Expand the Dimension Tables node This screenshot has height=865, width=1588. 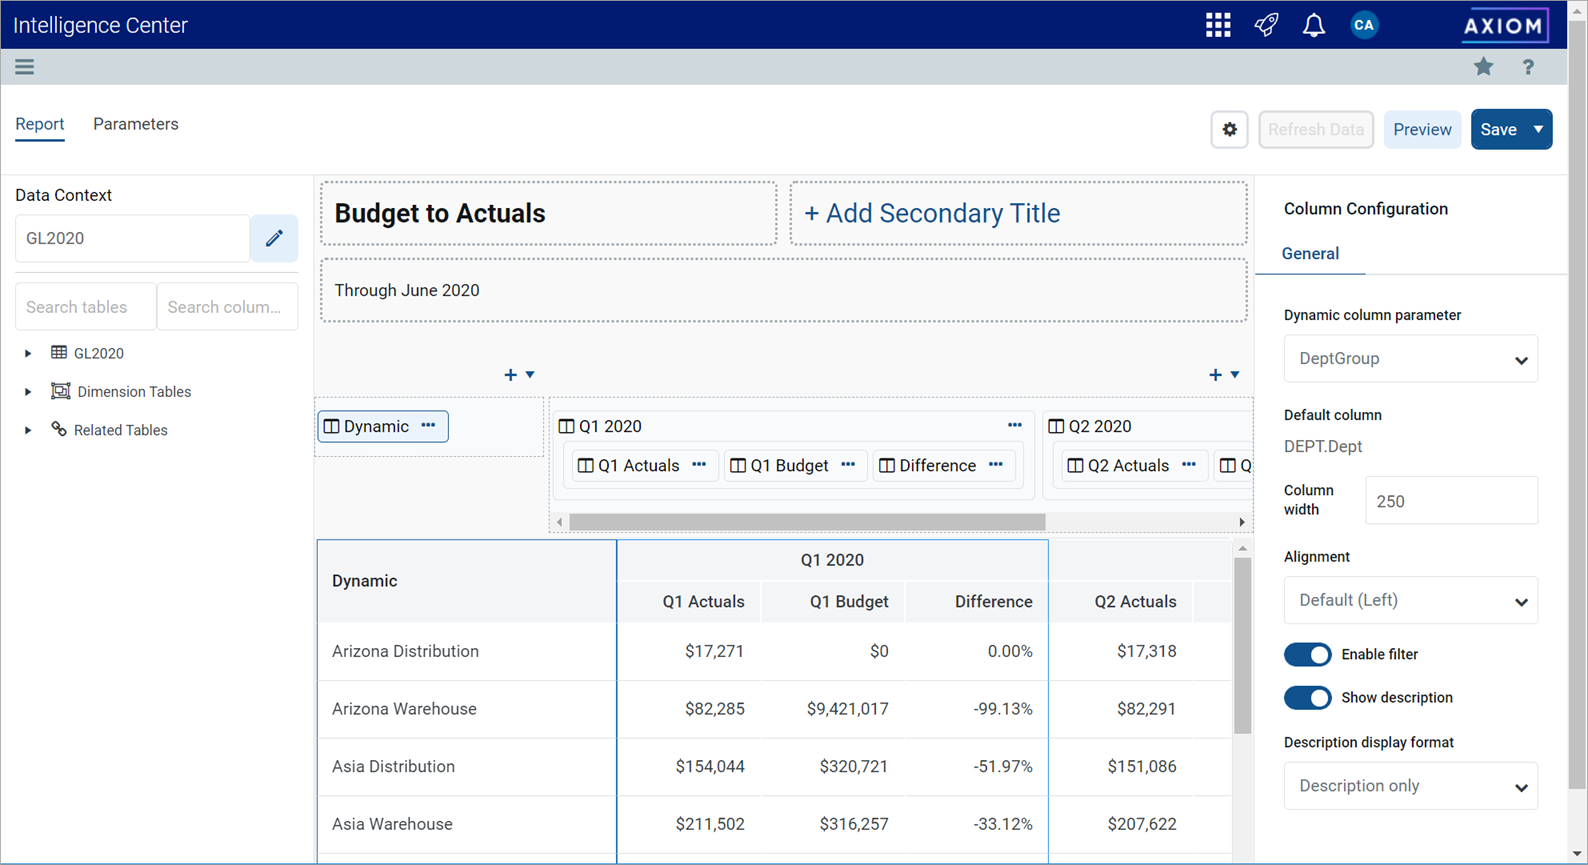pos(28,392)
